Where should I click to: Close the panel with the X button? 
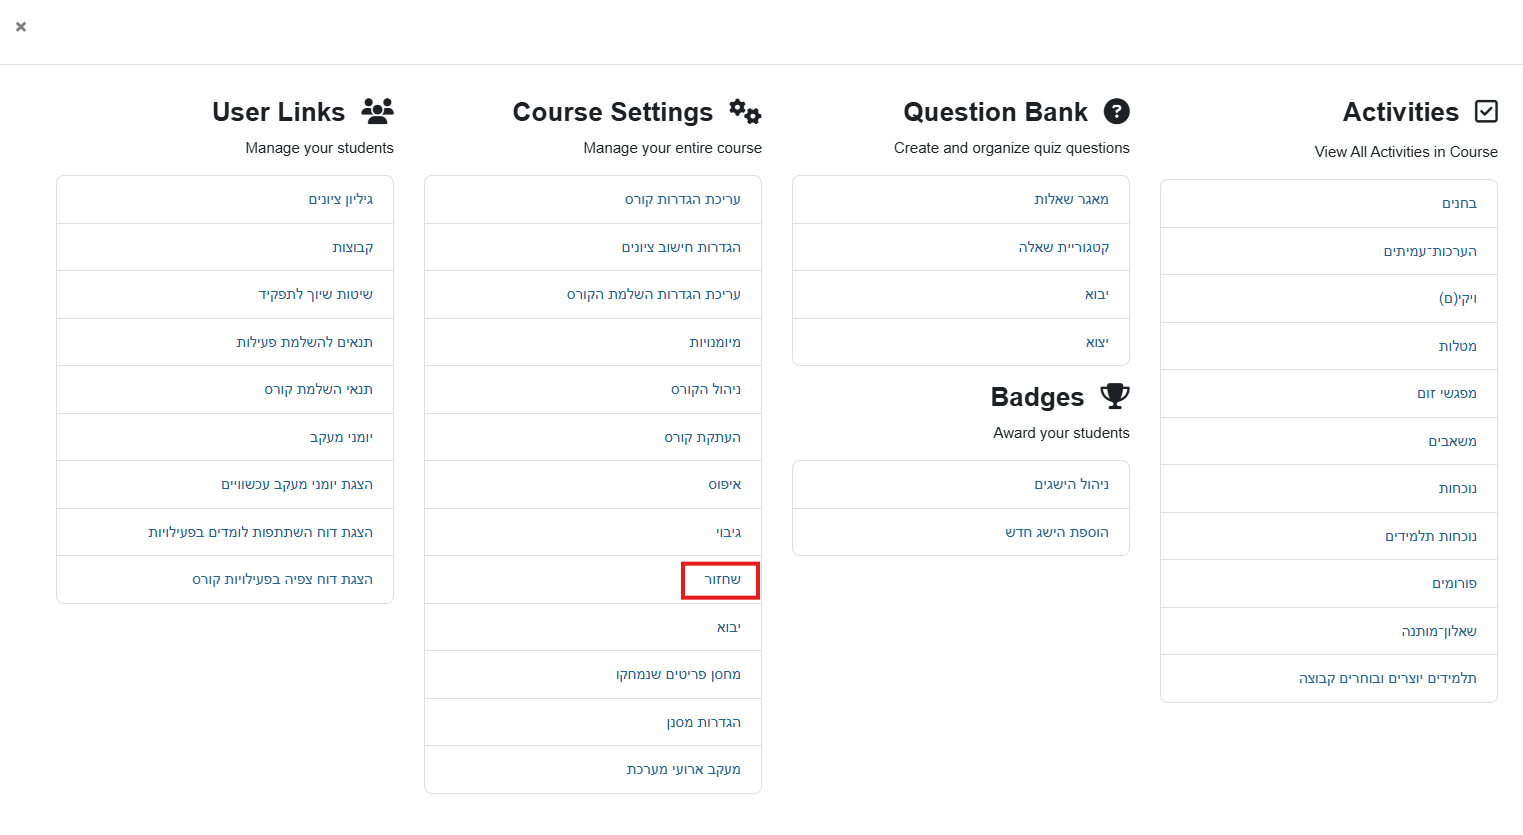click(21, 27)
